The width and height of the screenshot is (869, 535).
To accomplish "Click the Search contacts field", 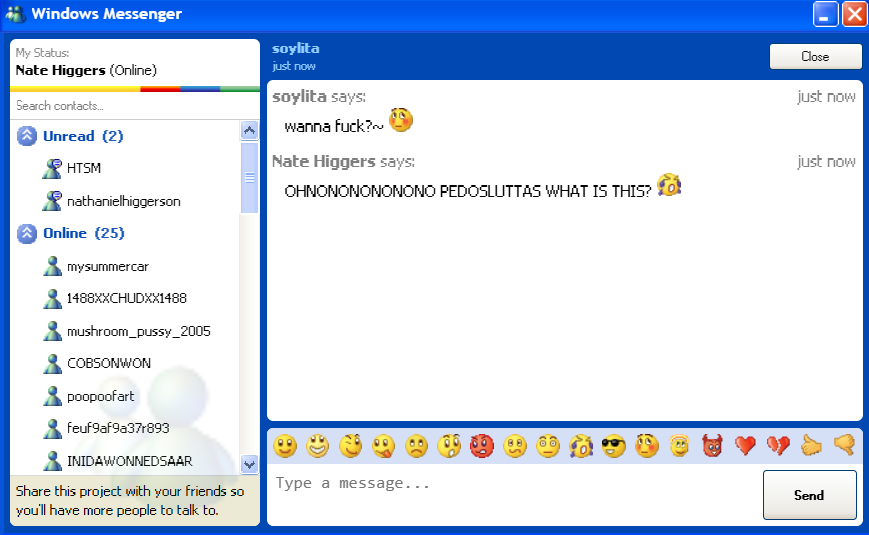I will 135,105.
